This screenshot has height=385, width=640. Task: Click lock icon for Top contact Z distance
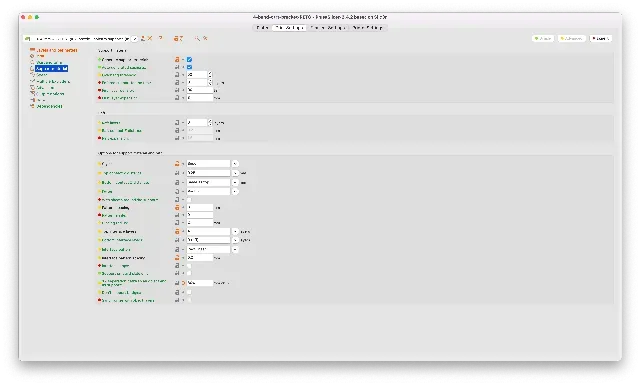tap(177, 173)
